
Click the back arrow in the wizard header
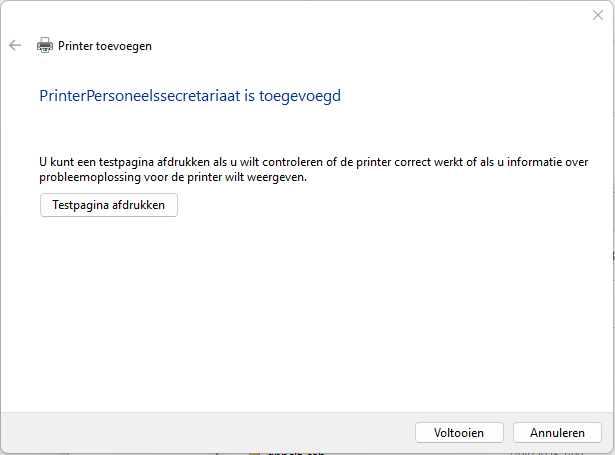[x=15, y=45]
